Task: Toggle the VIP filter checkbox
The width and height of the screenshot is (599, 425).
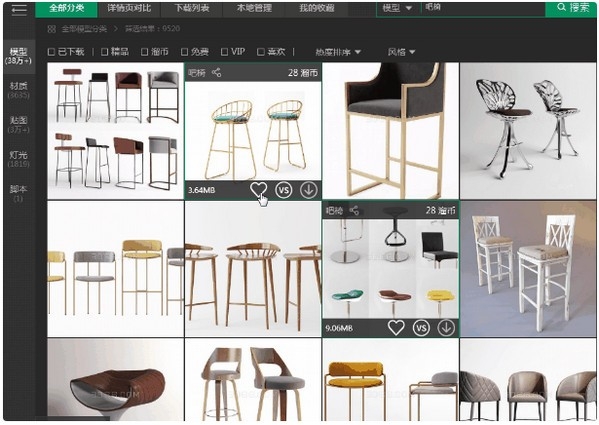Action: pos(225,52)
